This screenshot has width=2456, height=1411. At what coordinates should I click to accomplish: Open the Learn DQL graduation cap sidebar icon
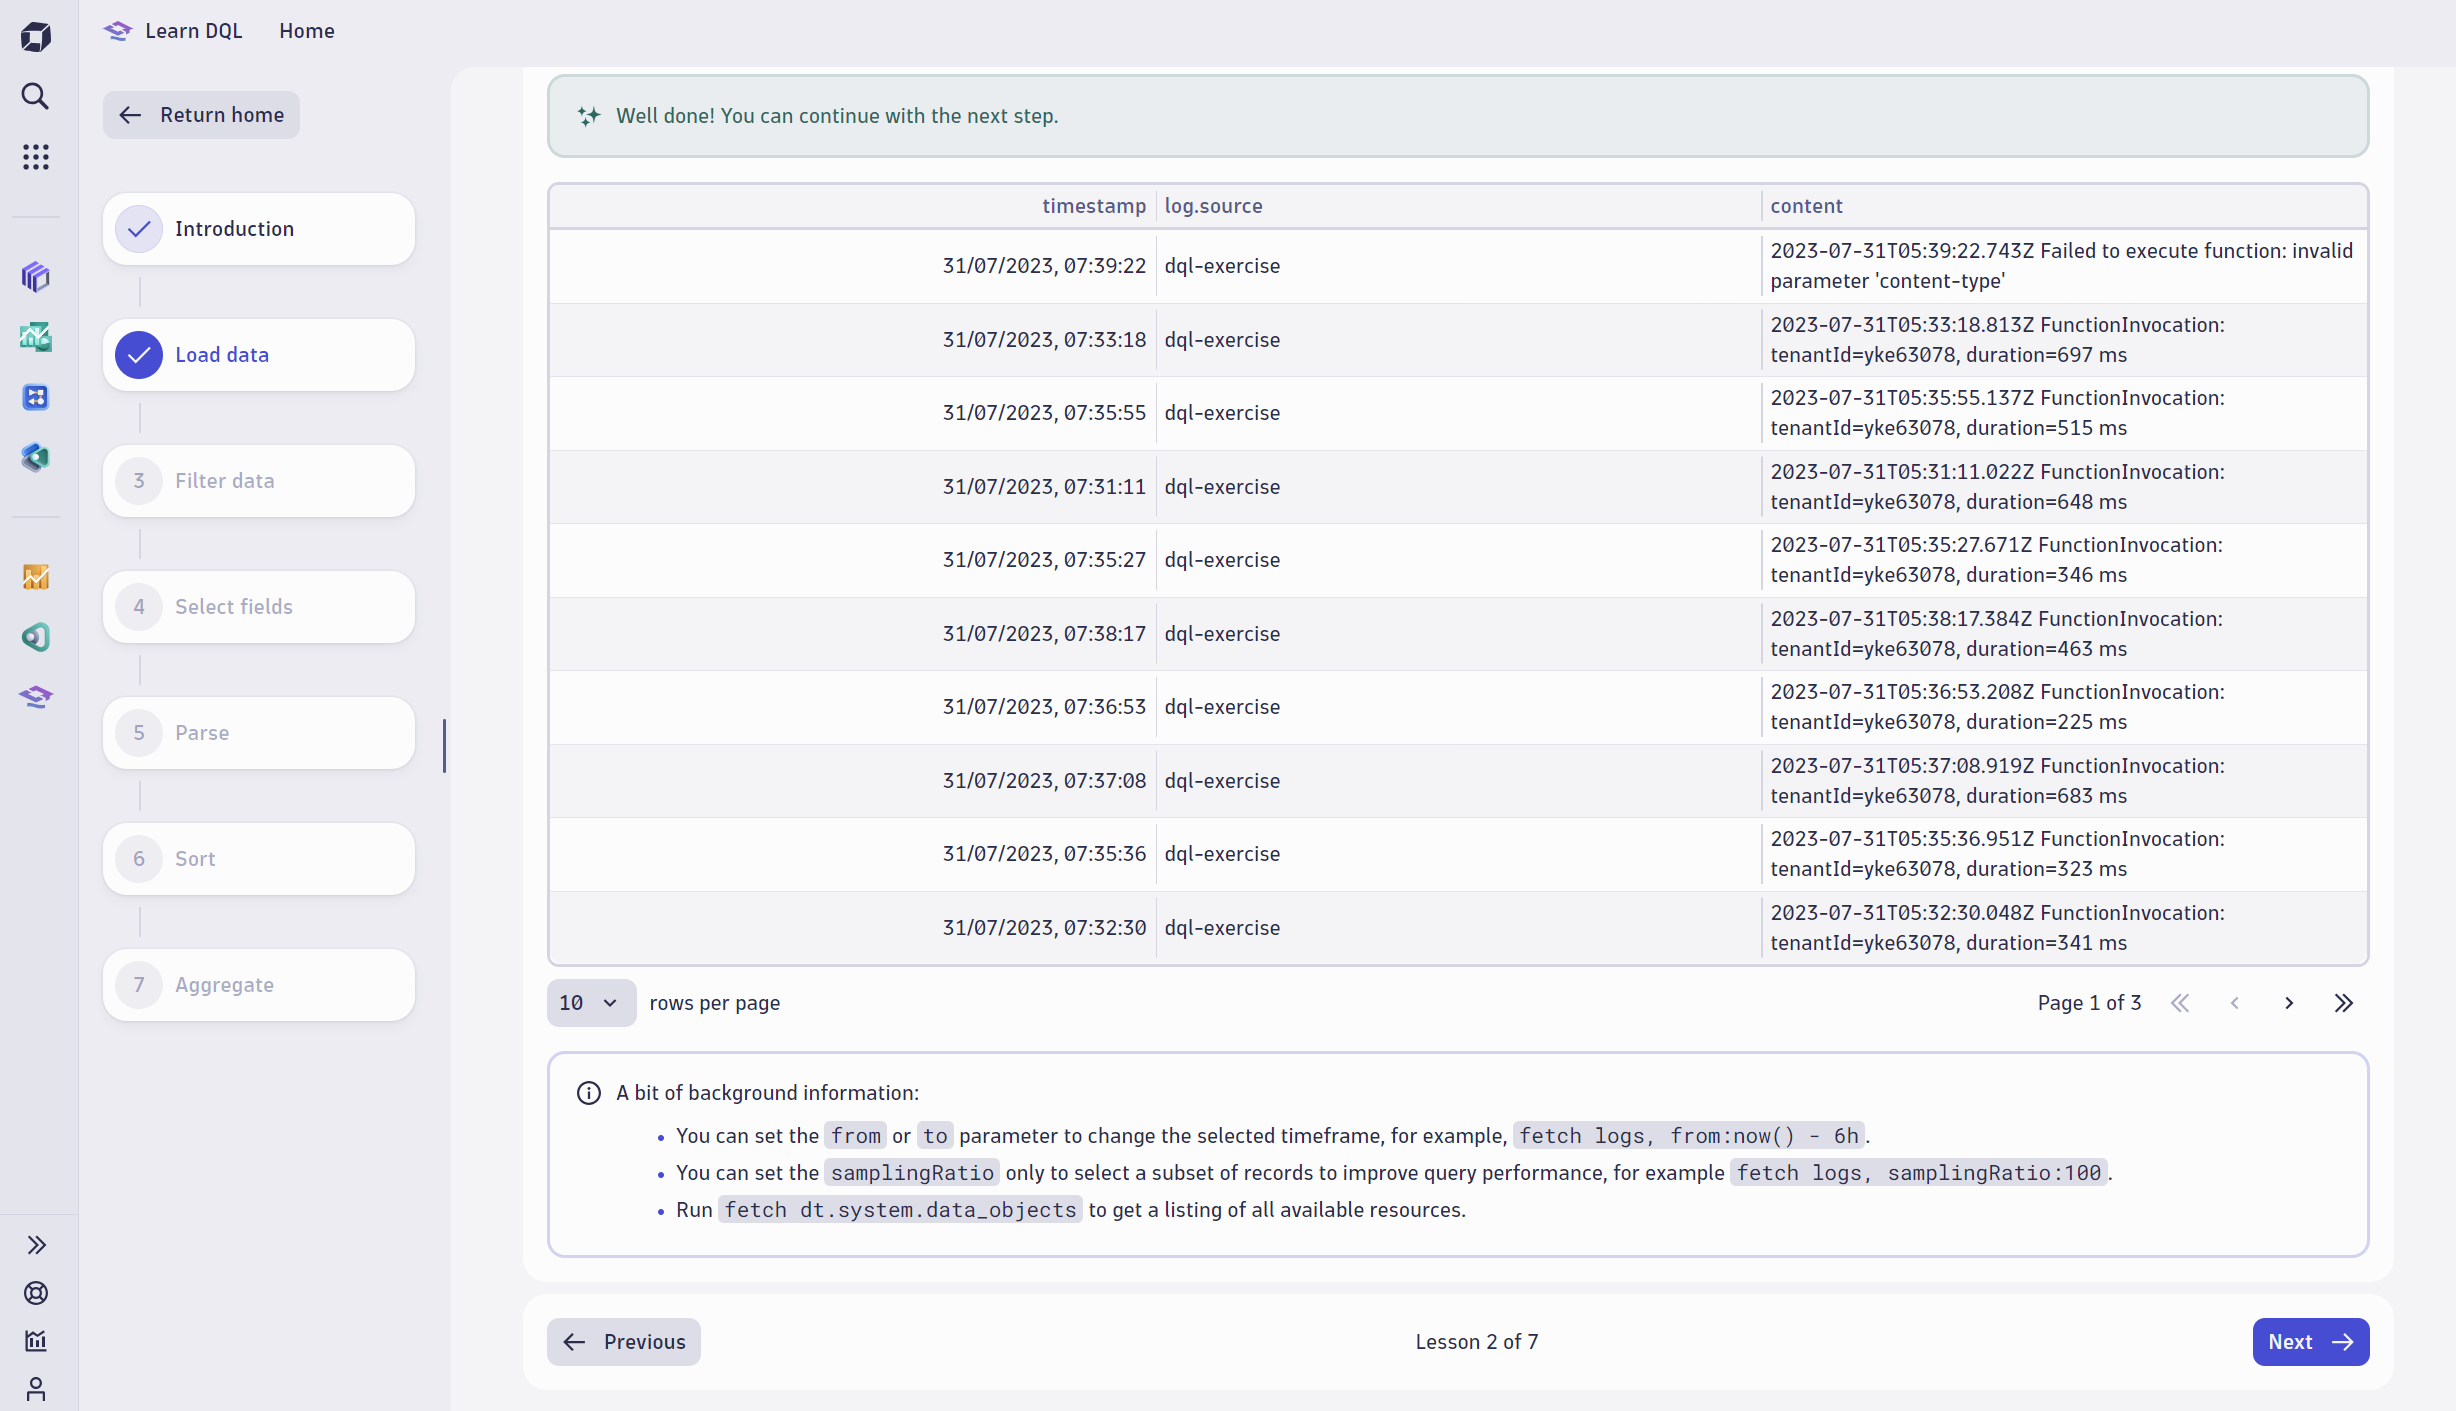tap(36, 697)
